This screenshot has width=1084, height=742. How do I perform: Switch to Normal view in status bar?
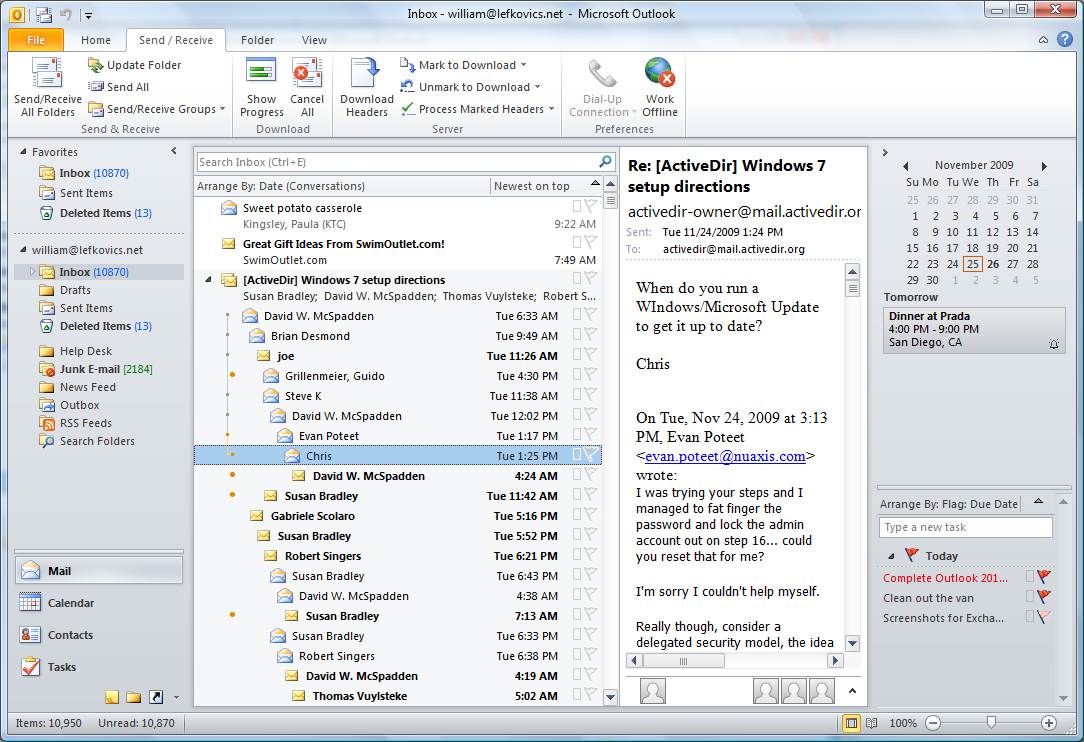pyautogui.click(x=852, y=723)
